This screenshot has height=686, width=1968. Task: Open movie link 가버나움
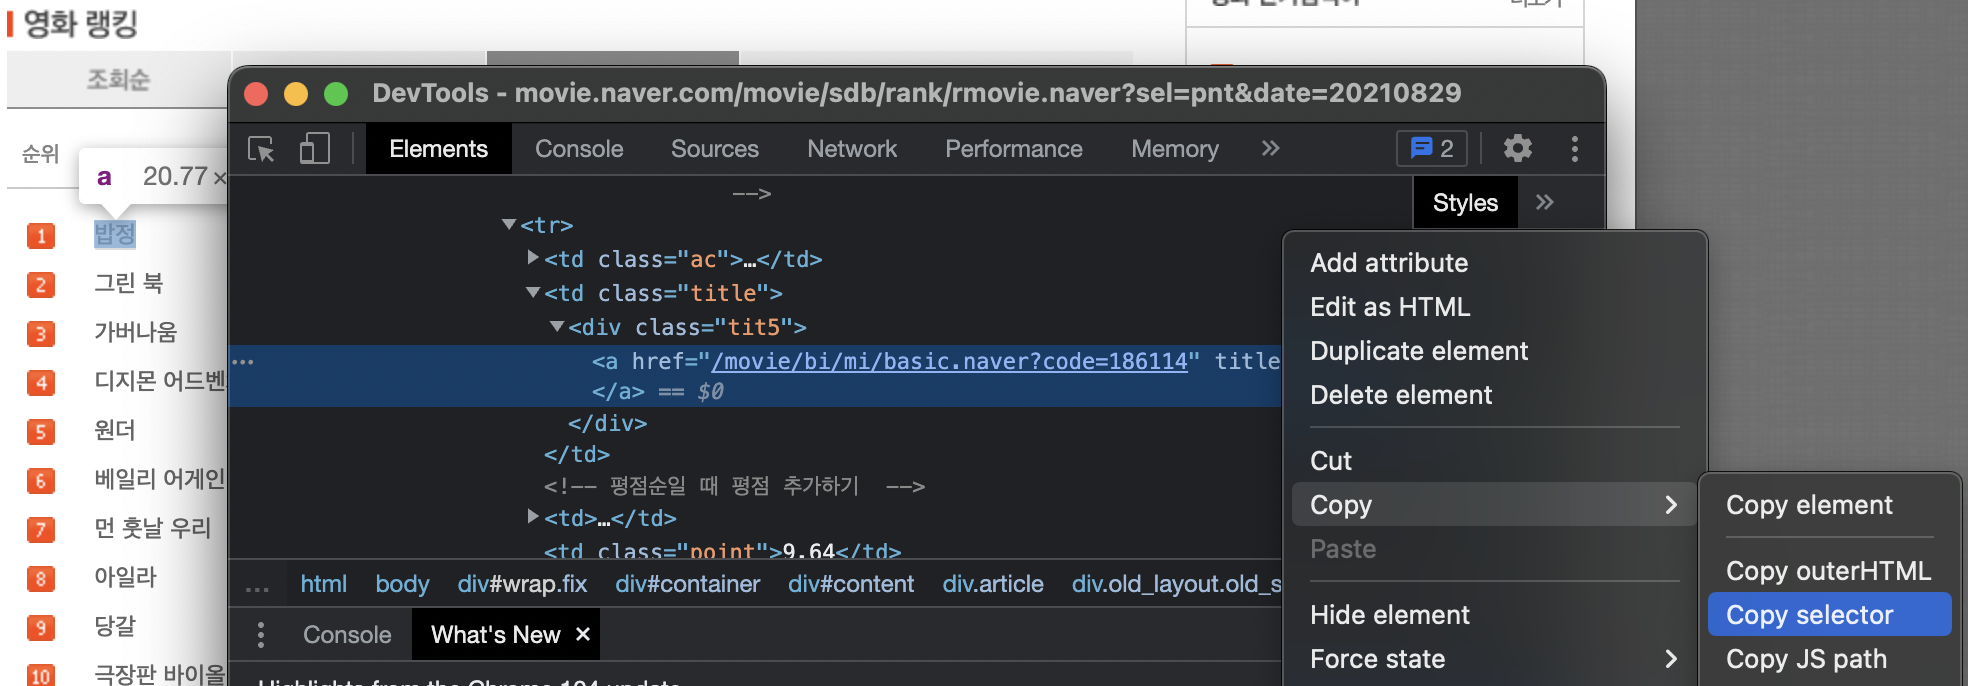coord(135,332)
